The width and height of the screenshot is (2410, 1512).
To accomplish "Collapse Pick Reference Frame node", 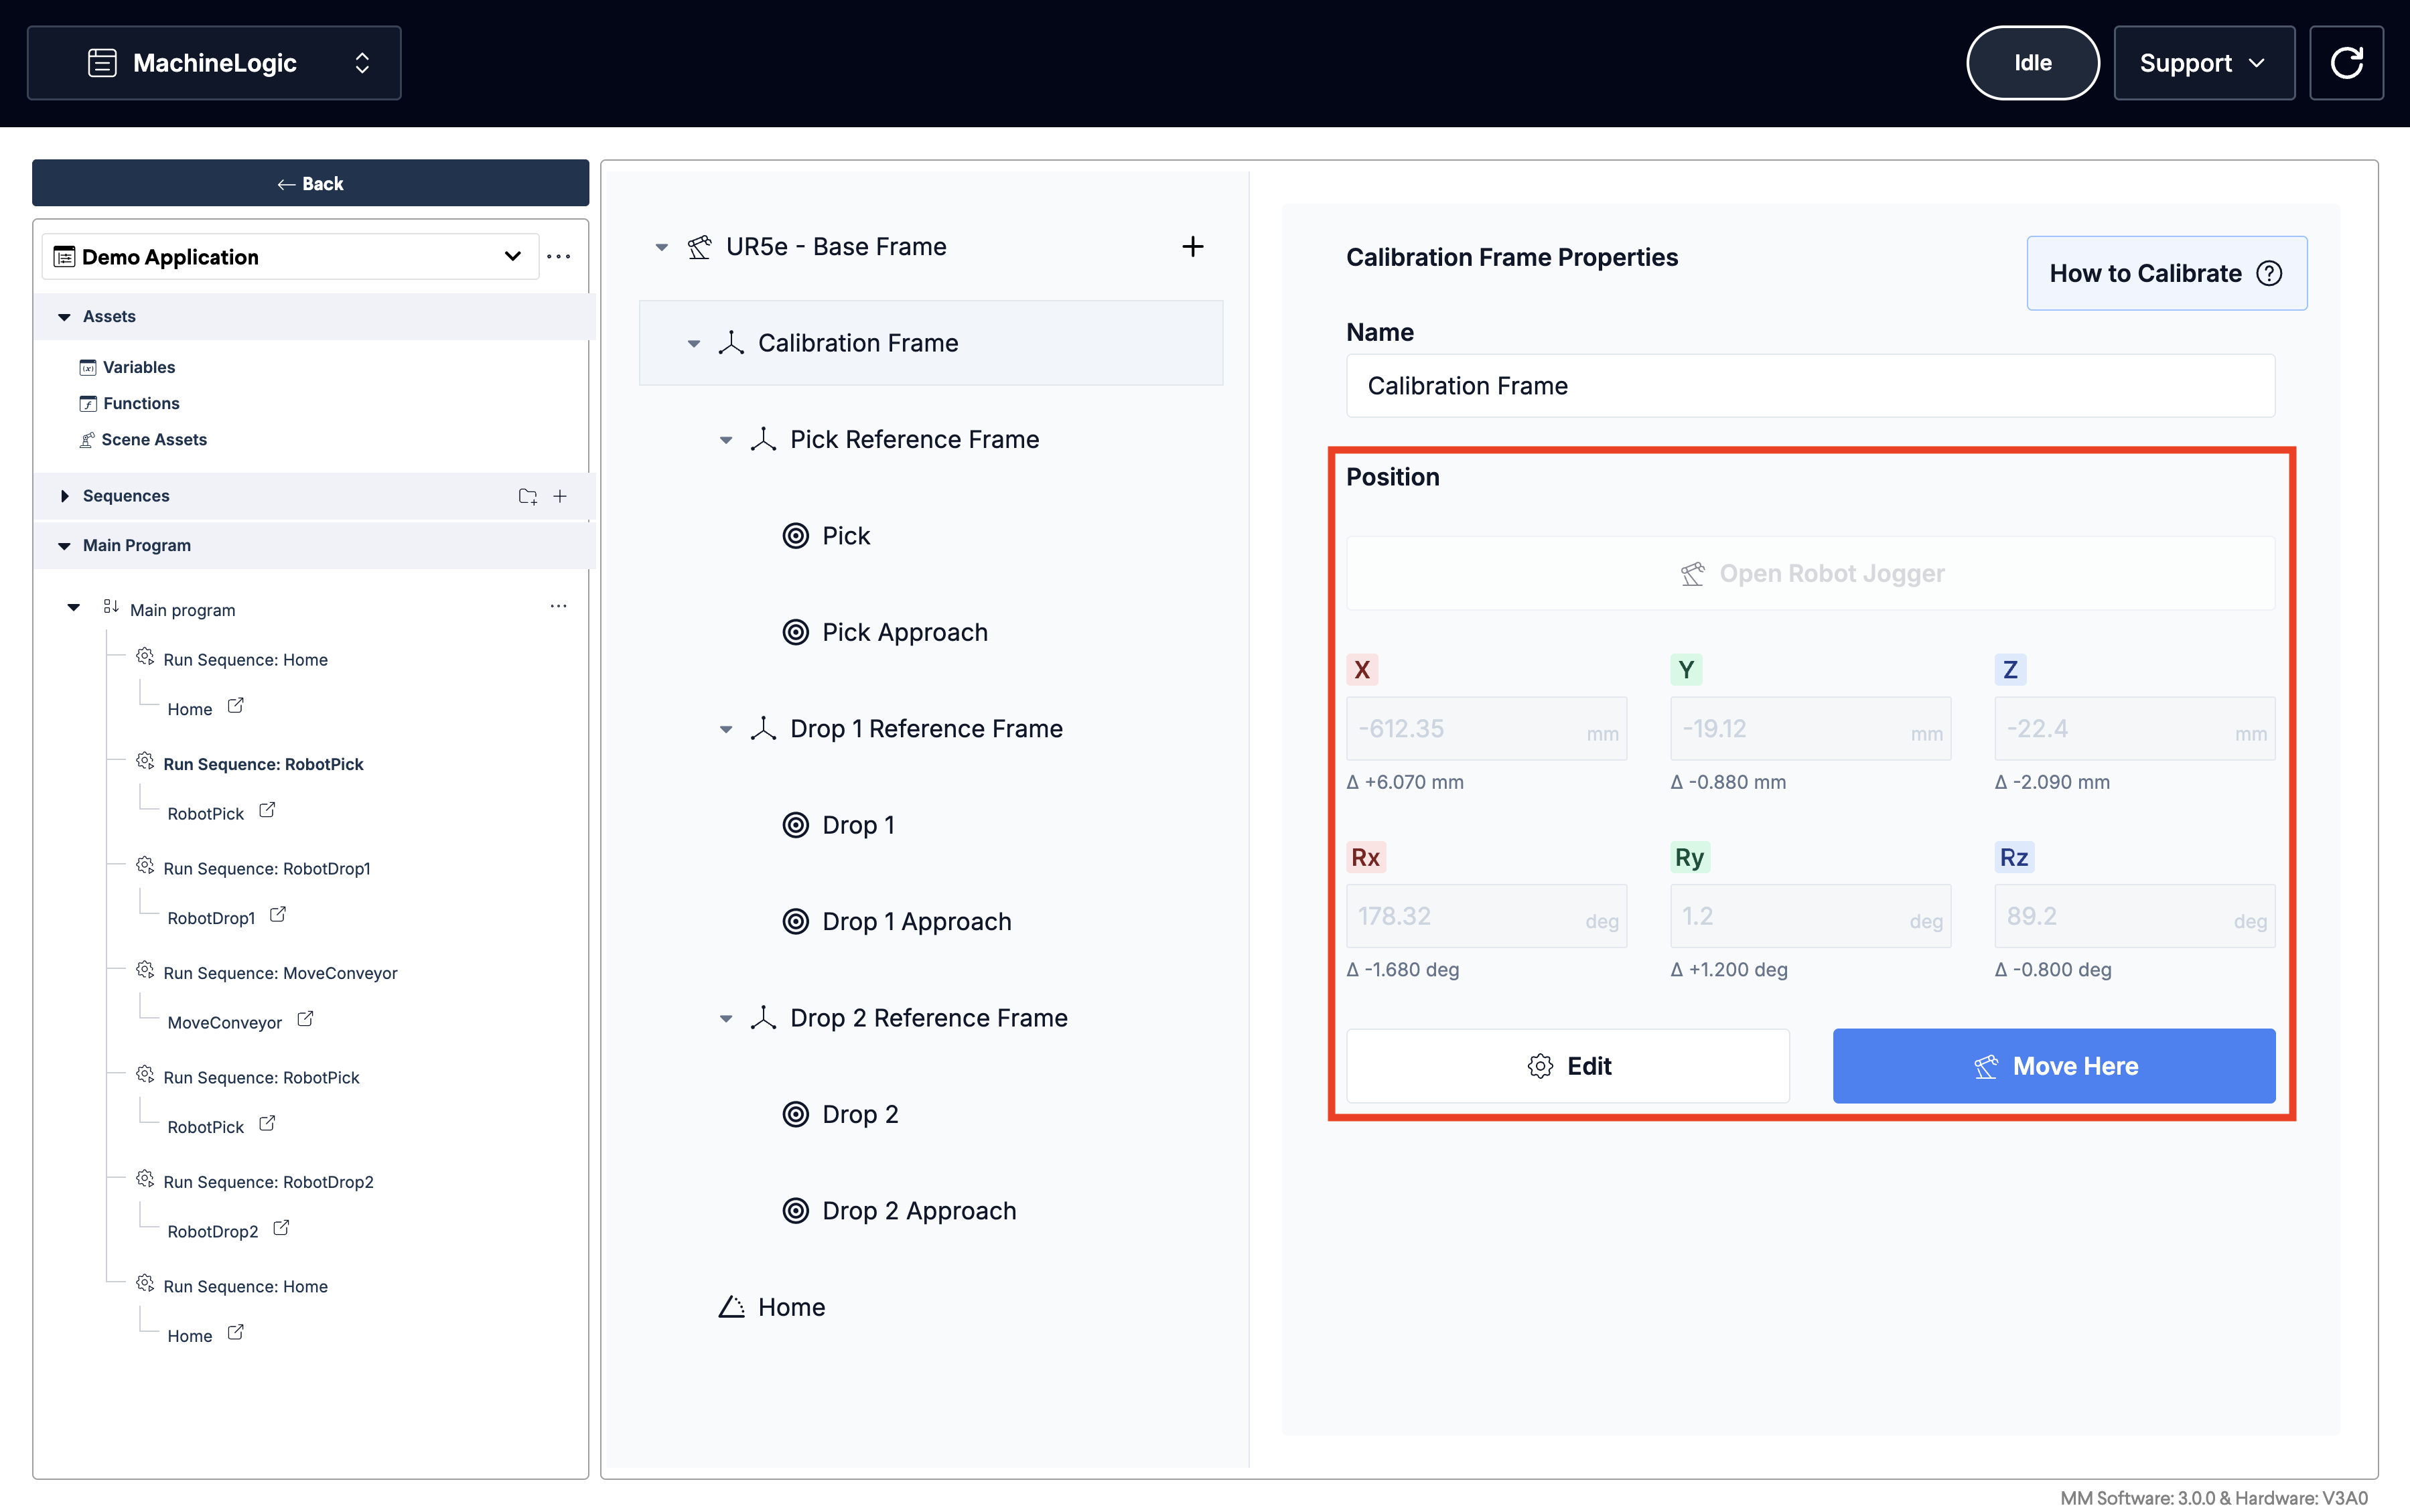I will pyautogui.click(x=725, y=440).
